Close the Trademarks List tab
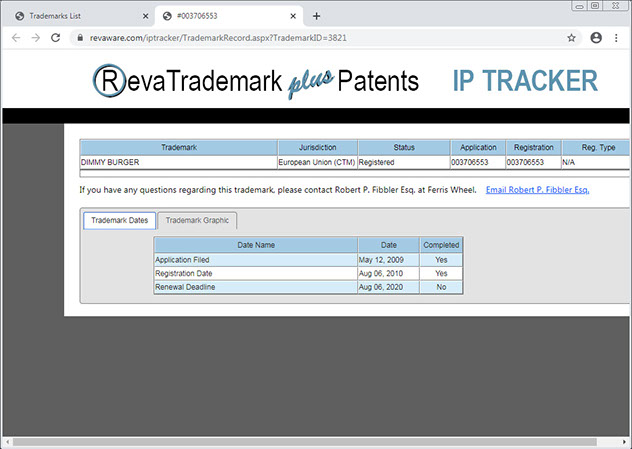The width and height of the screenshot is (632, 449). coord(145,16)
